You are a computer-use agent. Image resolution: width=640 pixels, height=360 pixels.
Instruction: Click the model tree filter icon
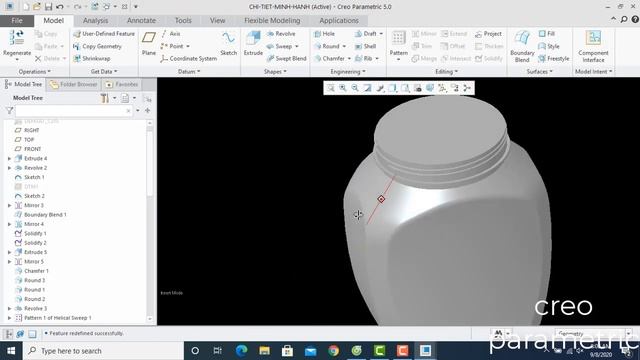pos(9,111)
